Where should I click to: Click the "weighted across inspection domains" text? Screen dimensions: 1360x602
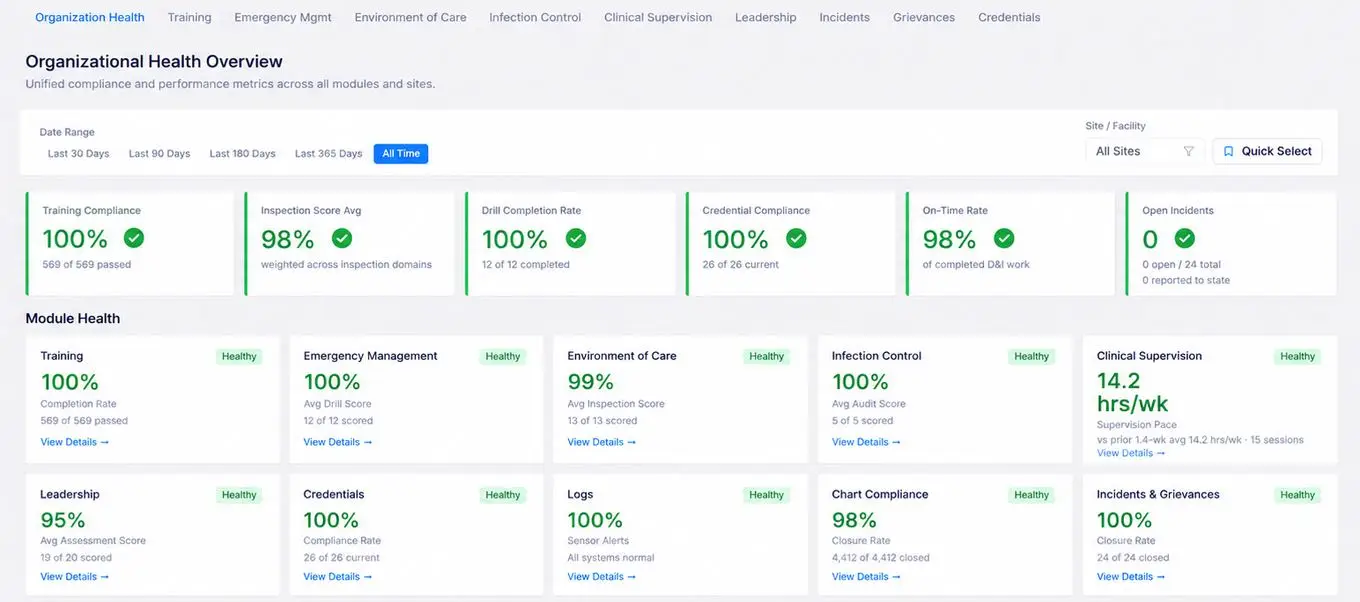tap(347, 265)
